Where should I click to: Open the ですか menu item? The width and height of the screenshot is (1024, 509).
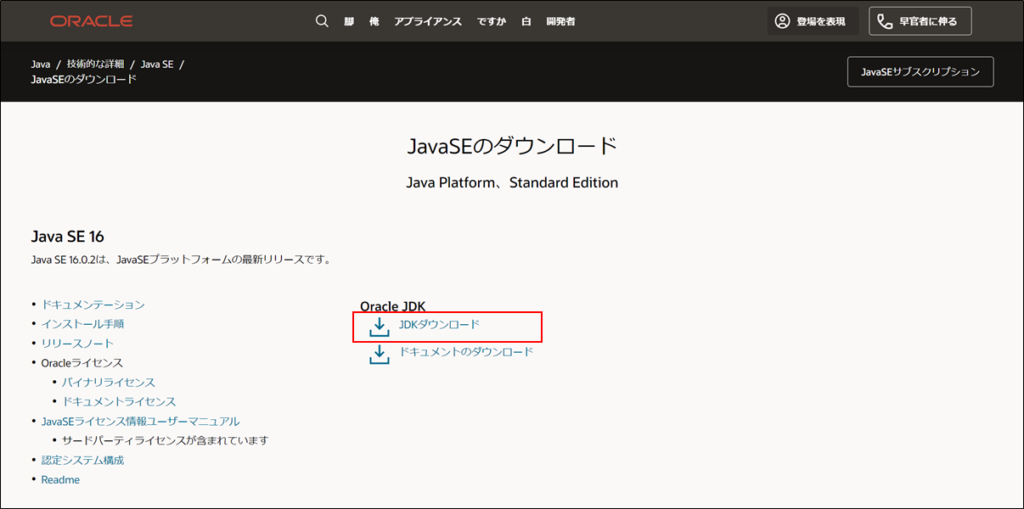click(x=491, y=22)
